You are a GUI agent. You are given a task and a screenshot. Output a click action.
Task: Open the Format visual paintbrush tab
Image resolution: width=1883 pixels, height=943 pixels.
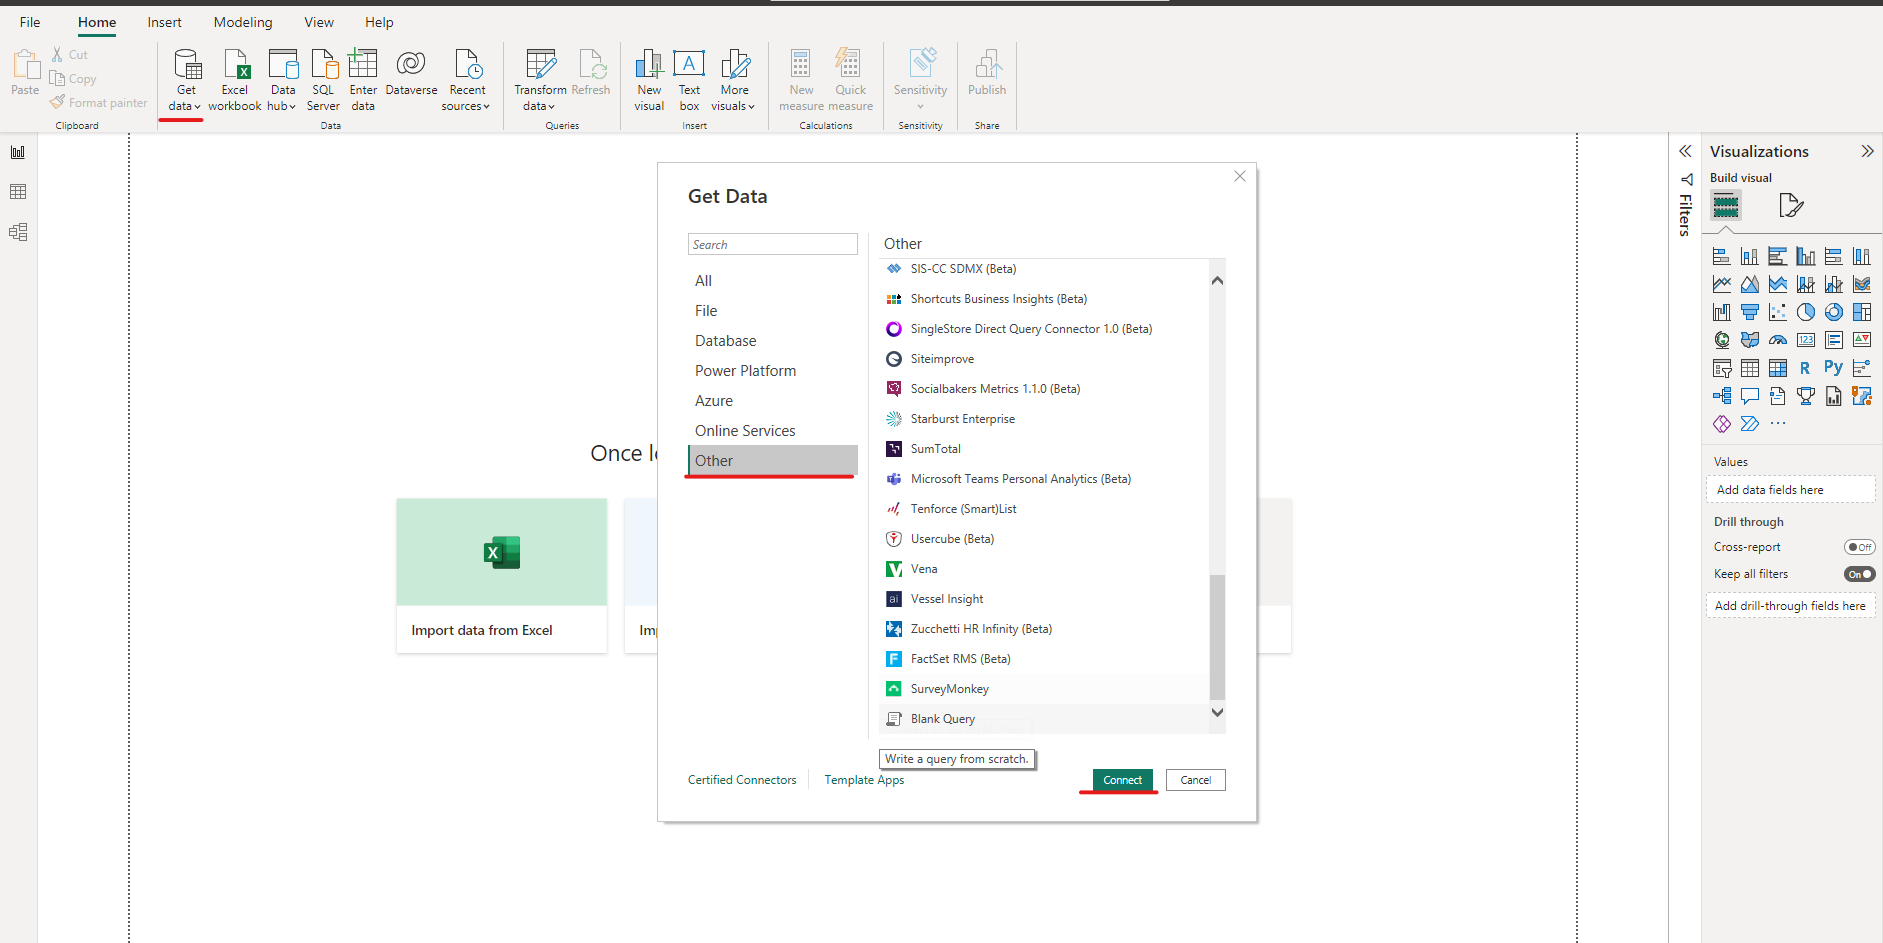pyautogui.click(x=1791, y=206)
